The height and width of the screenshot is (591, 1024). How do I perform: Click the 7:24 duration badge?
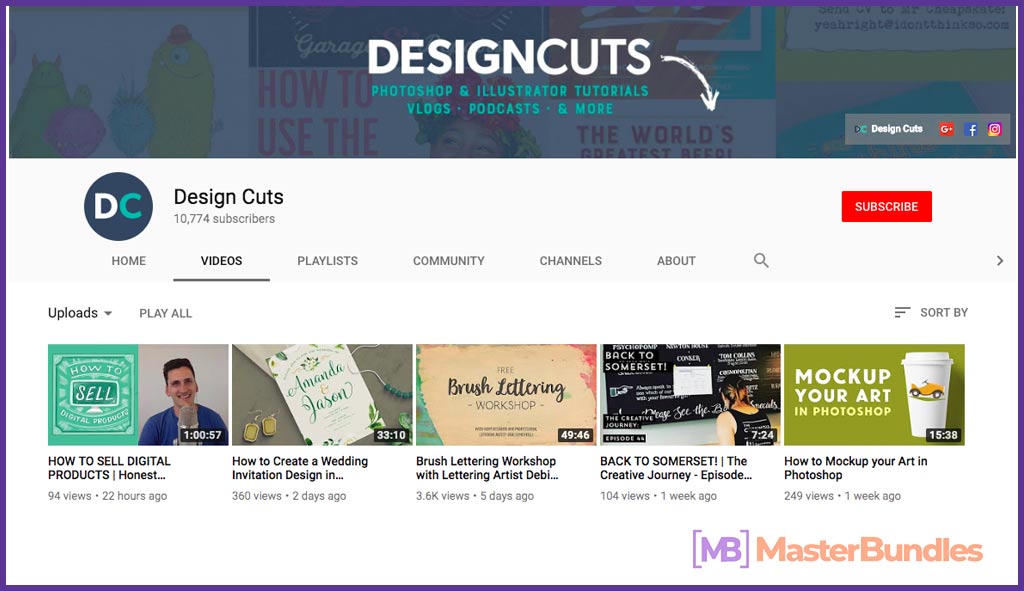pyautogui.click(x=762, y=435)
